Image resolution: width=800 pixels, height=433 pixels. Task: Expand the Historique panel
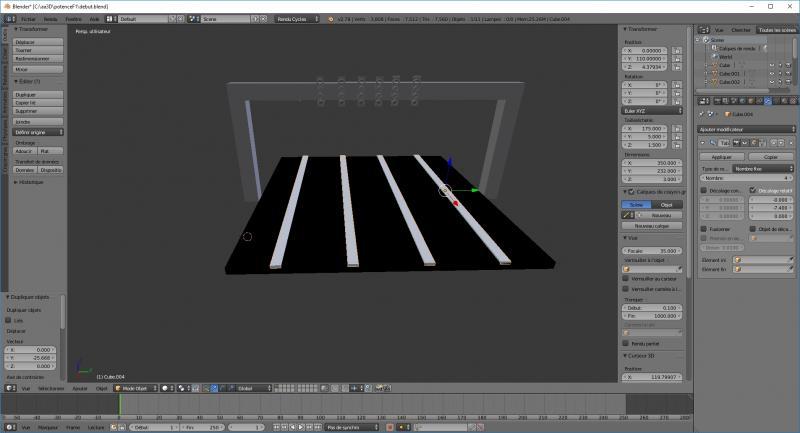click(x=28, y=182)
